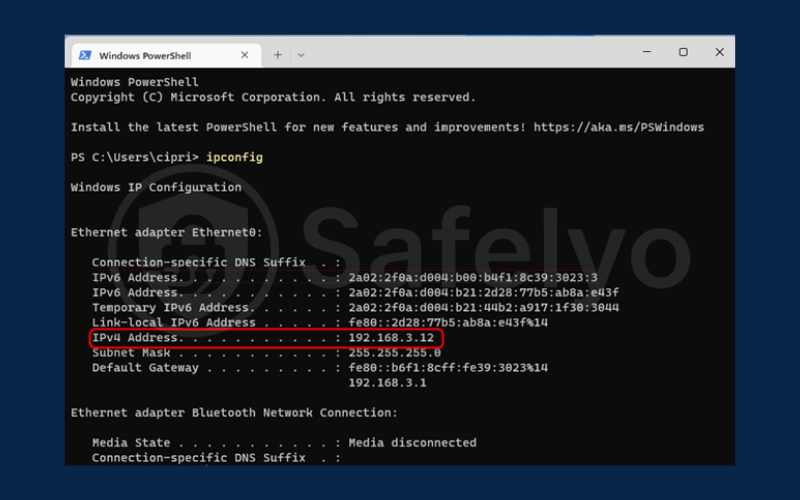Click the IPv4 Address label
Screen dimensions: 800x500
(135, 338)
